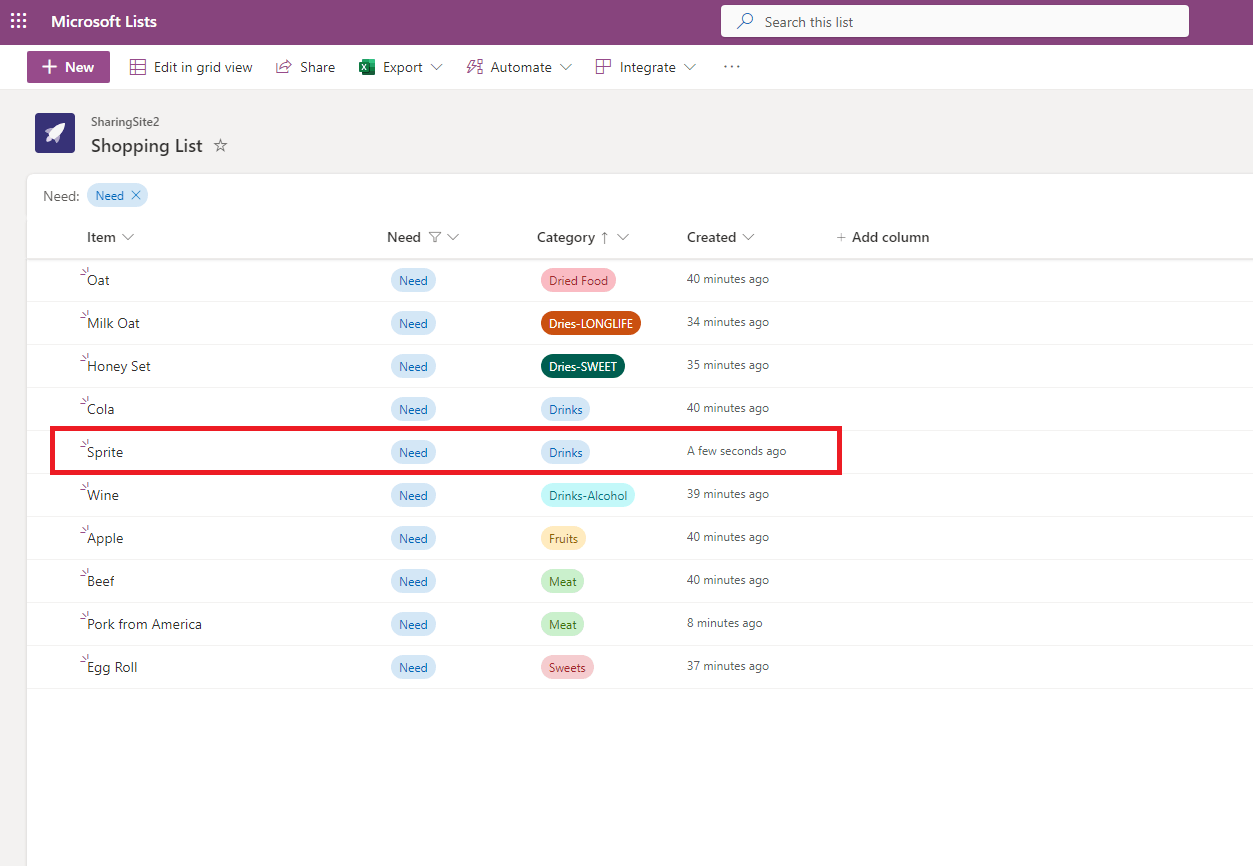Viewport: 1253px width, 866px height.
Task: Click the Automate flow icon
Action: pyautogui.click(x=475, y=67)
